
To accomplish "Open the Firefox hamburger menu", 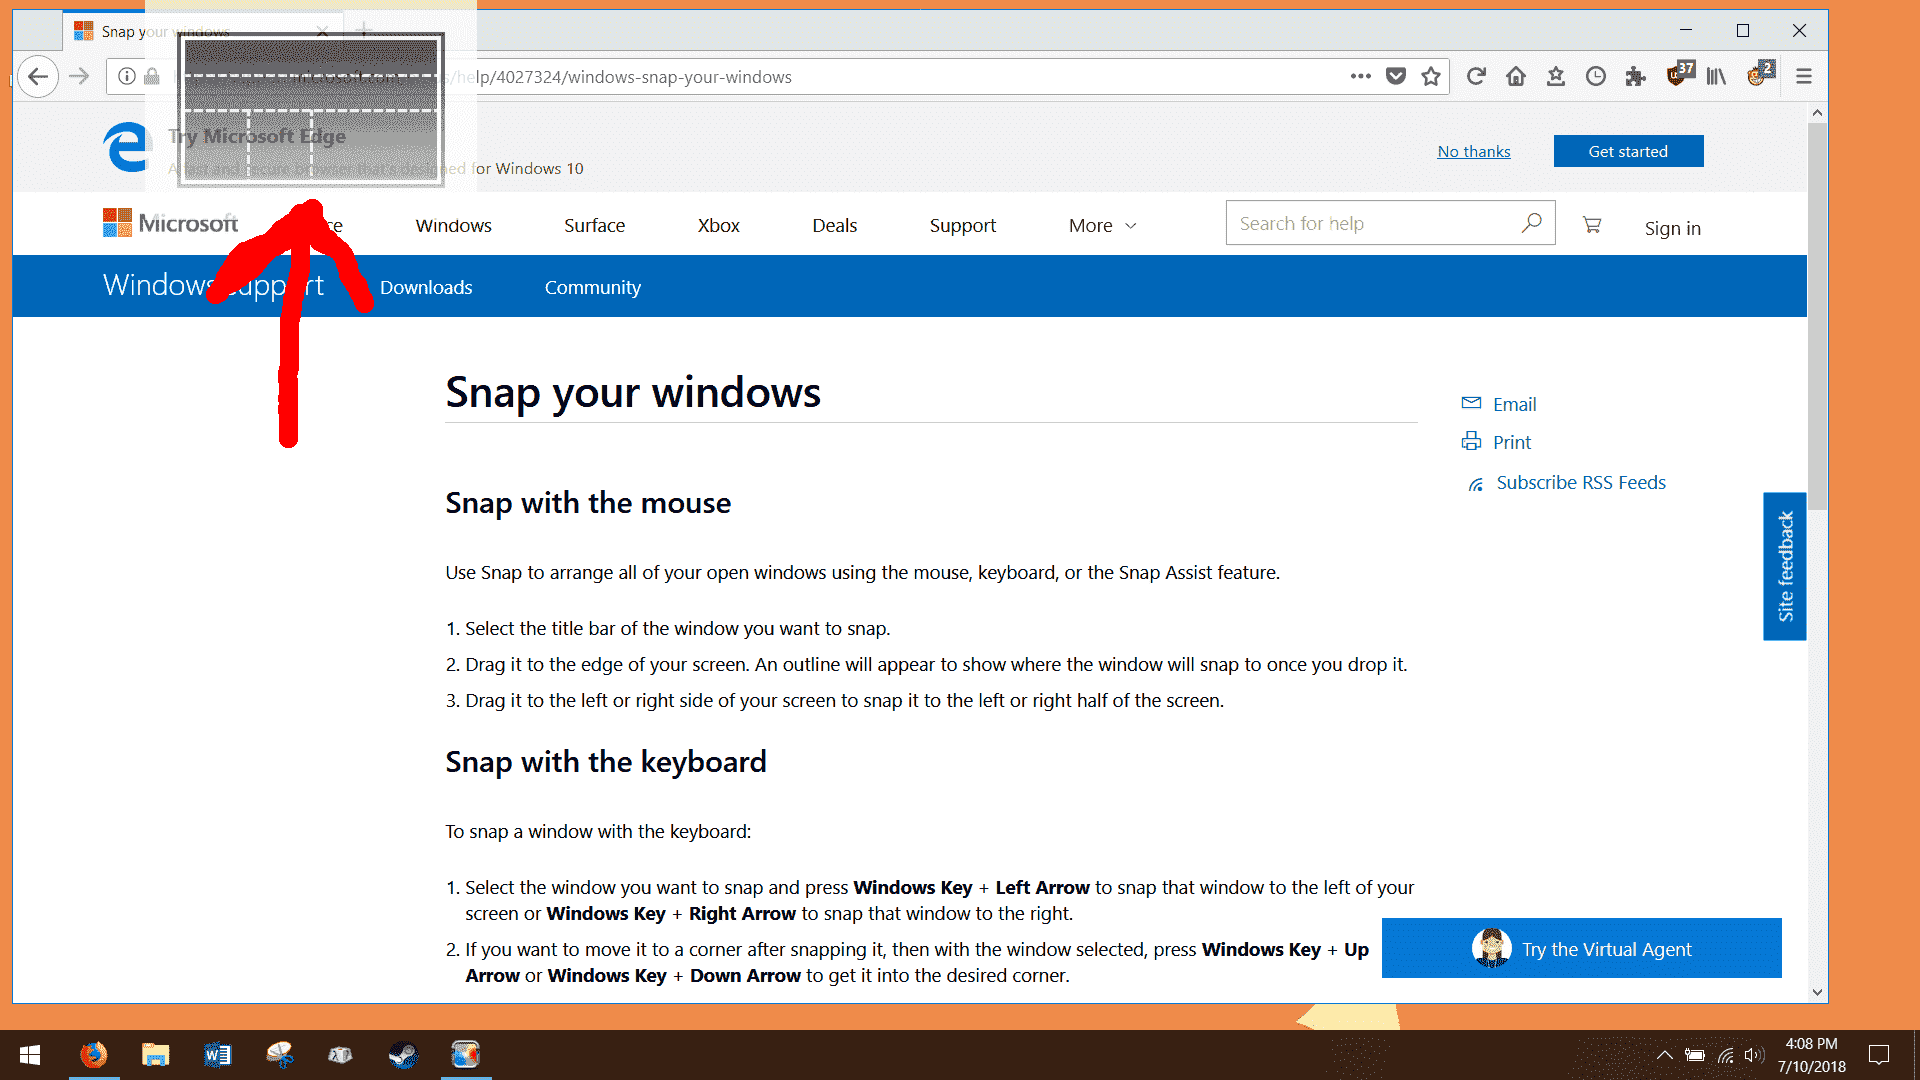I will click(x=1804, y=76).
